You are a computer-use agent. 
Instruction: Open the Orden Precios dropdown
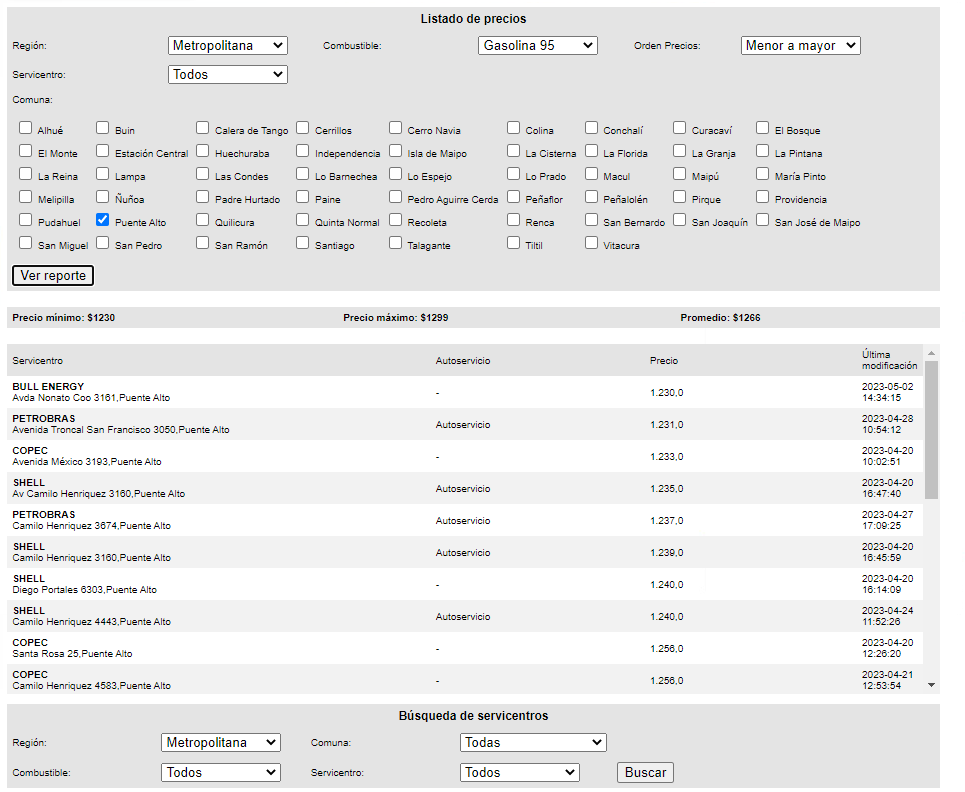(x=800, y=46)
